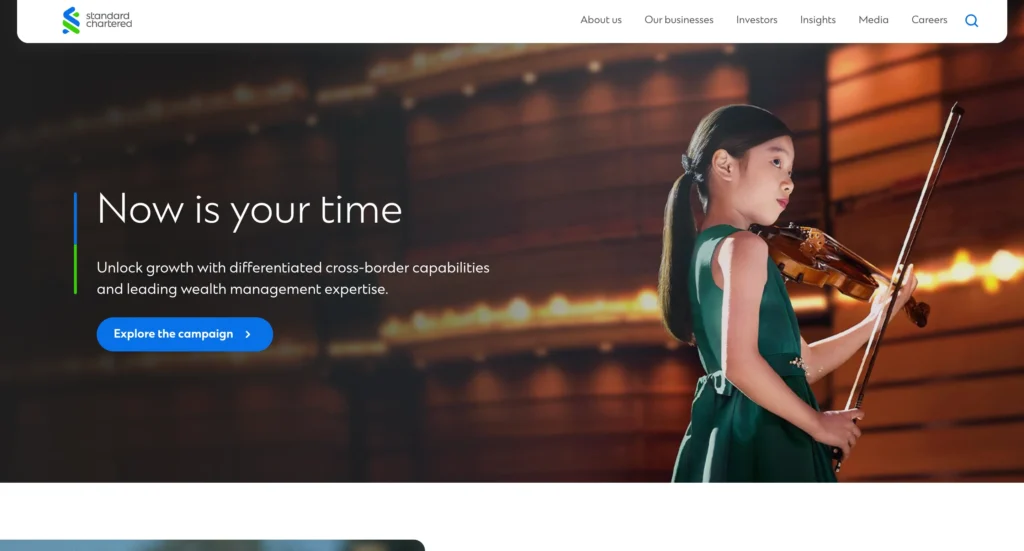The image size is (1024, 551).
Task: Open the Careers page link
Action: point(929,20)
